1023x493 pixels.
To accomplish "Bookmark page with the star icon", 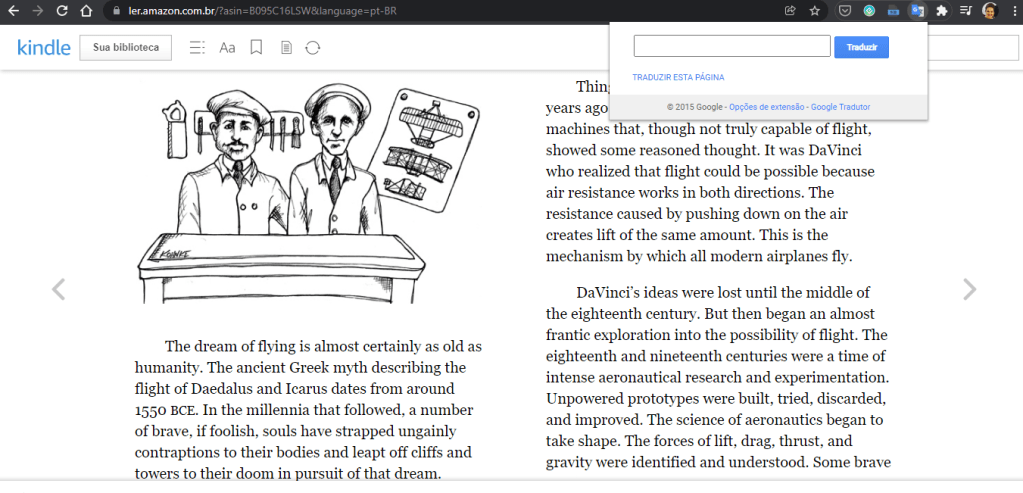I will point(815,11).
